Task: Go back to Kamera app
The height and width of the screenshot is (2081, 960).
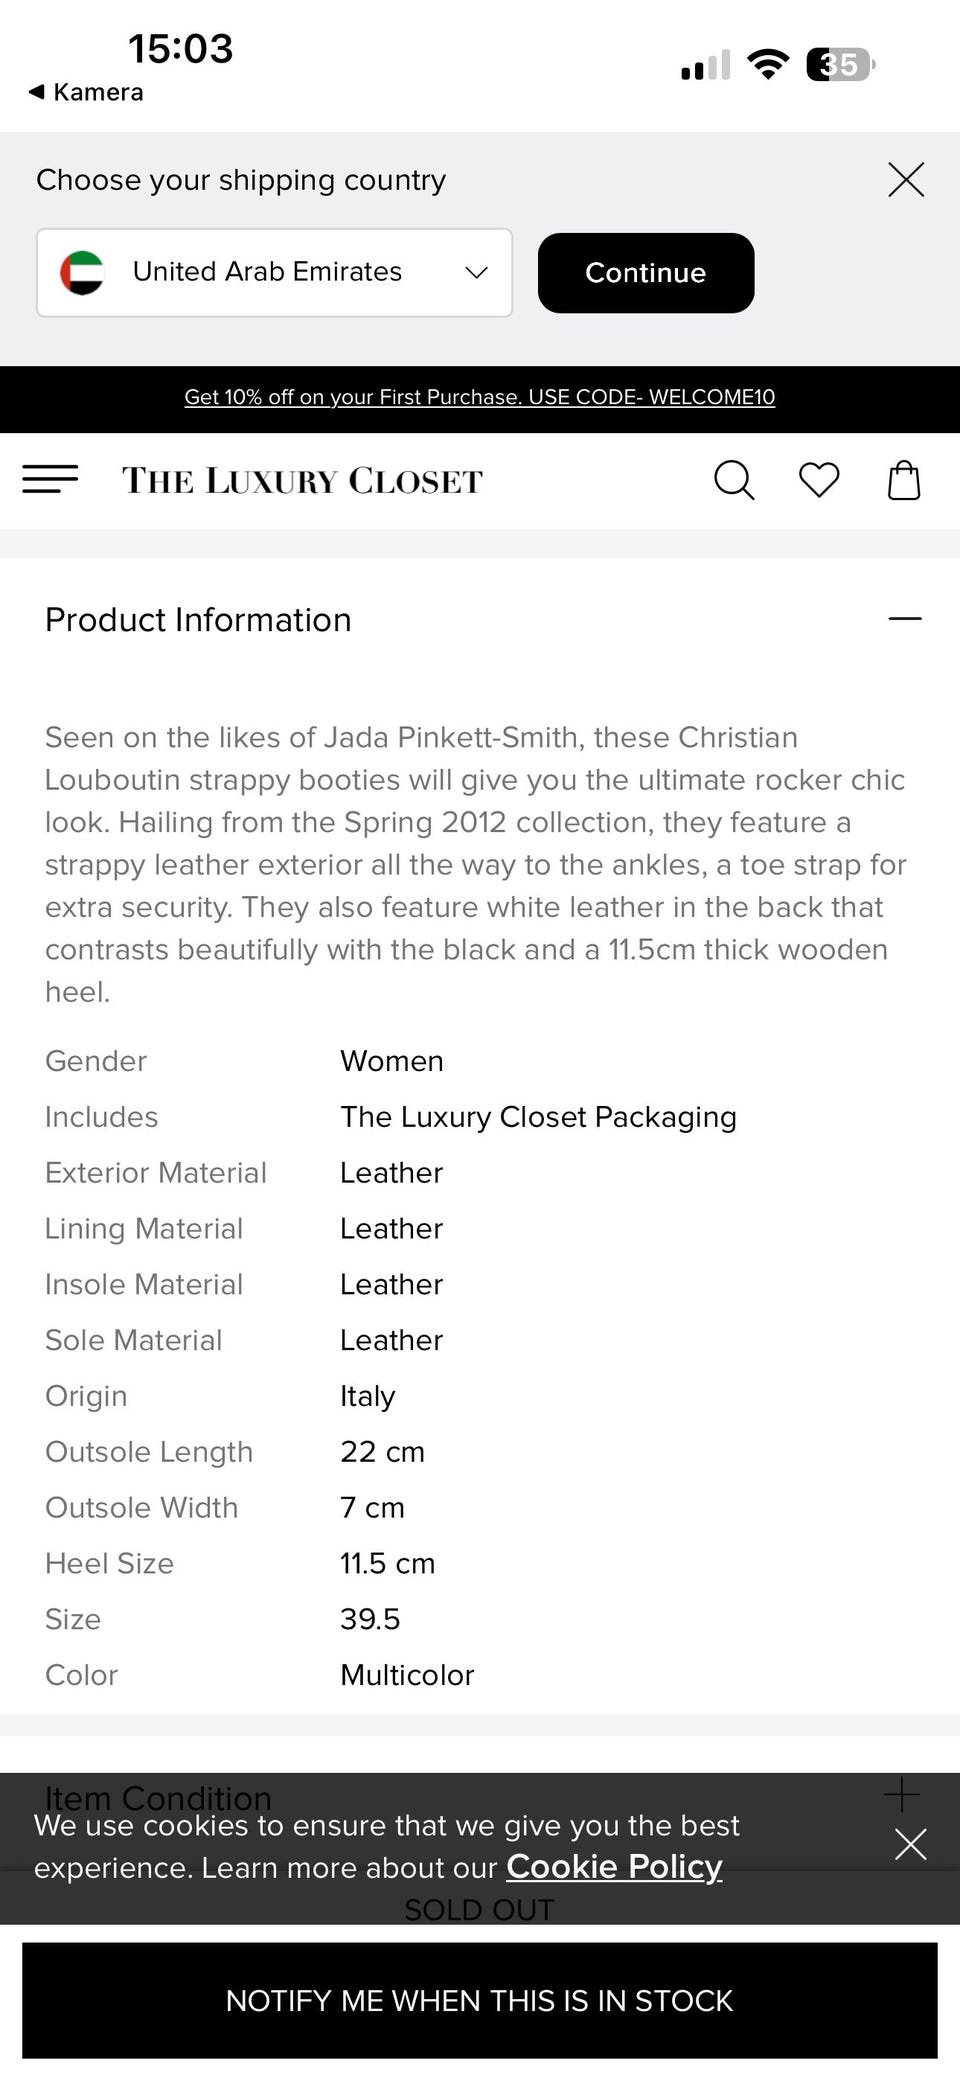Action: 86,92
